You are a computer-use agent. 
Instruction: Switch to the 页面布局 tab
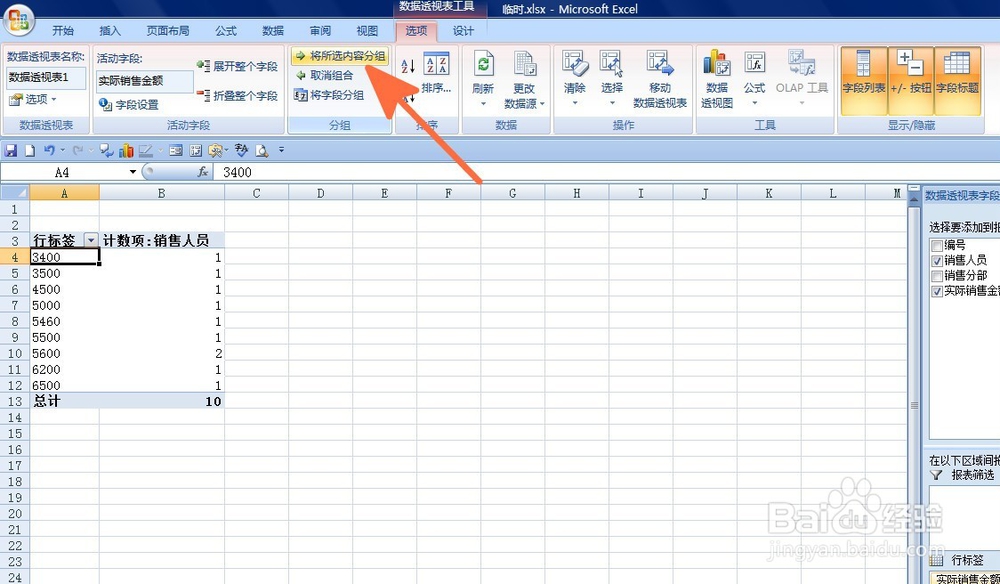[168, 31]
